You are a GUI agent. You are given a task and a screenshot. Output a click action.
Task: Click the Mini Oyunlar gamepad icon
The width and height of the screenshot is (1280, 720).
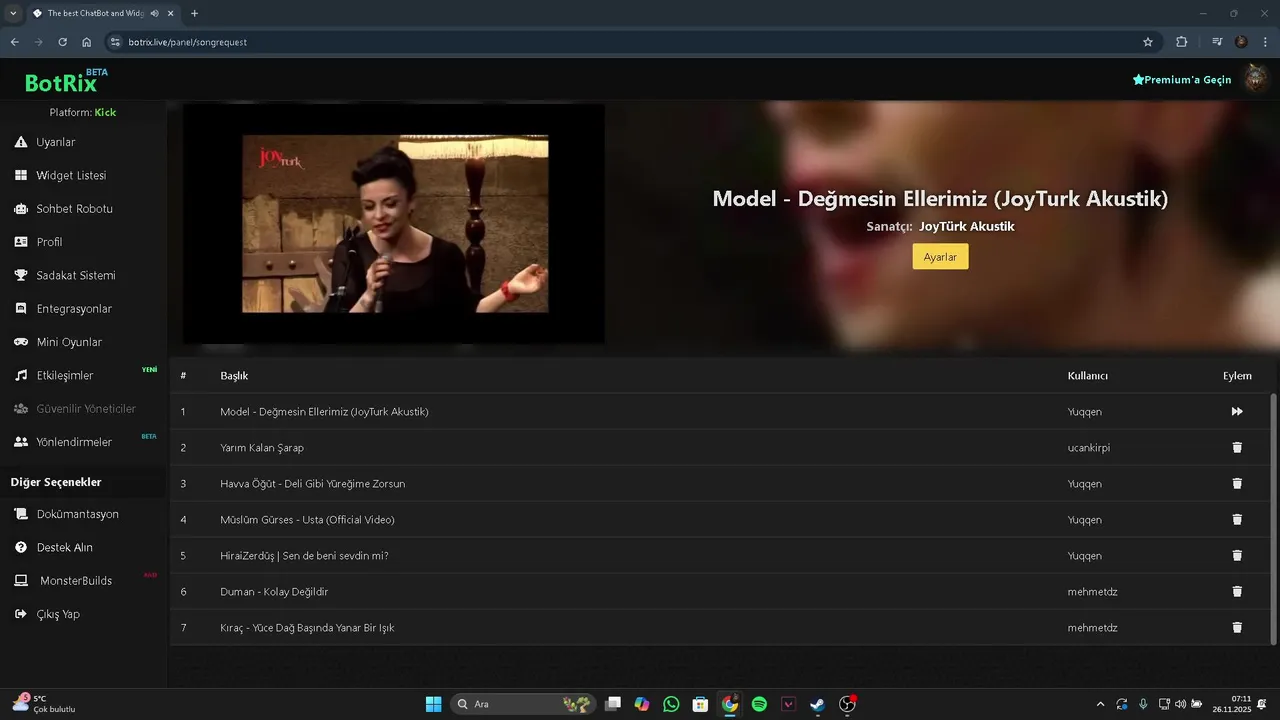21,342
